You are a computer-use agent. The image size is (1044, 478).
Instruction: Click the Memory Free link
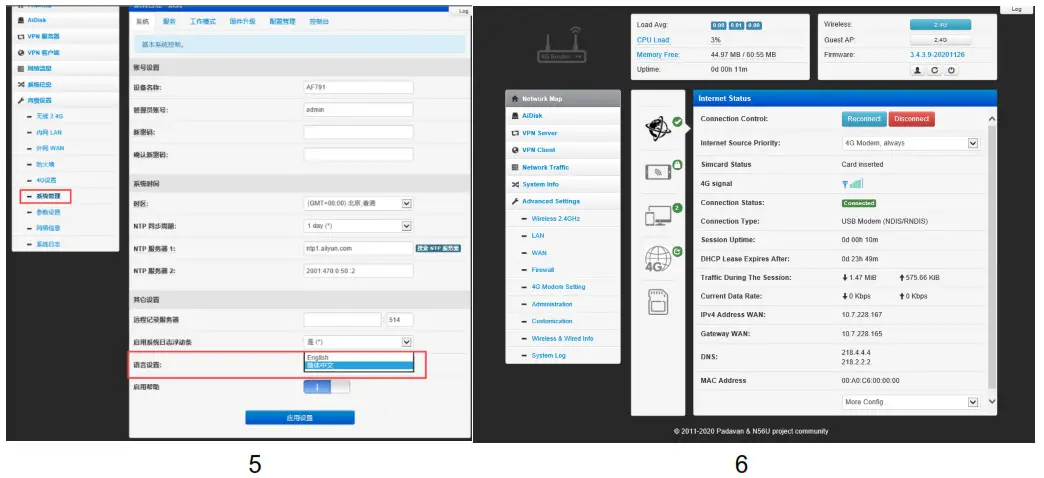[x=658, y=55]
